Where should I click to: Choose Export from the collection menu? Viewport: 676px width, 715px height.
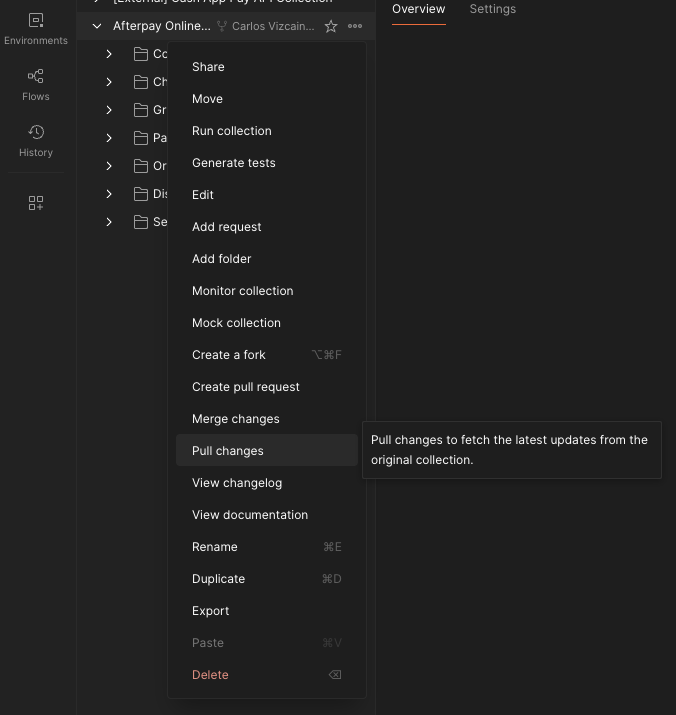tap(210, 611)
